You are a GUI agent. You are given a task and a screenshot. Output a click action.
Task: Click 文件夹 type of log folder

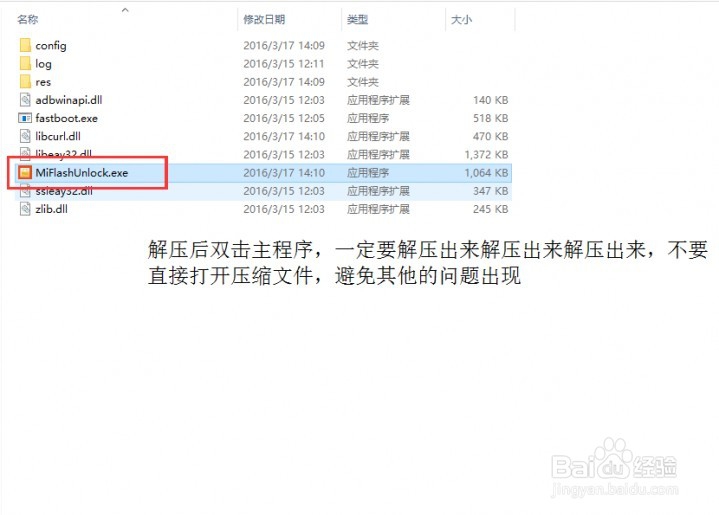(x=363, y=64)
